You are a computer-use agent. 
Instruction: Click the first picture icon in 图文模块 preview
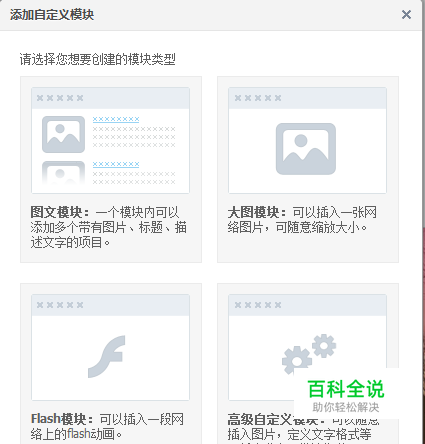coord(63,134)
